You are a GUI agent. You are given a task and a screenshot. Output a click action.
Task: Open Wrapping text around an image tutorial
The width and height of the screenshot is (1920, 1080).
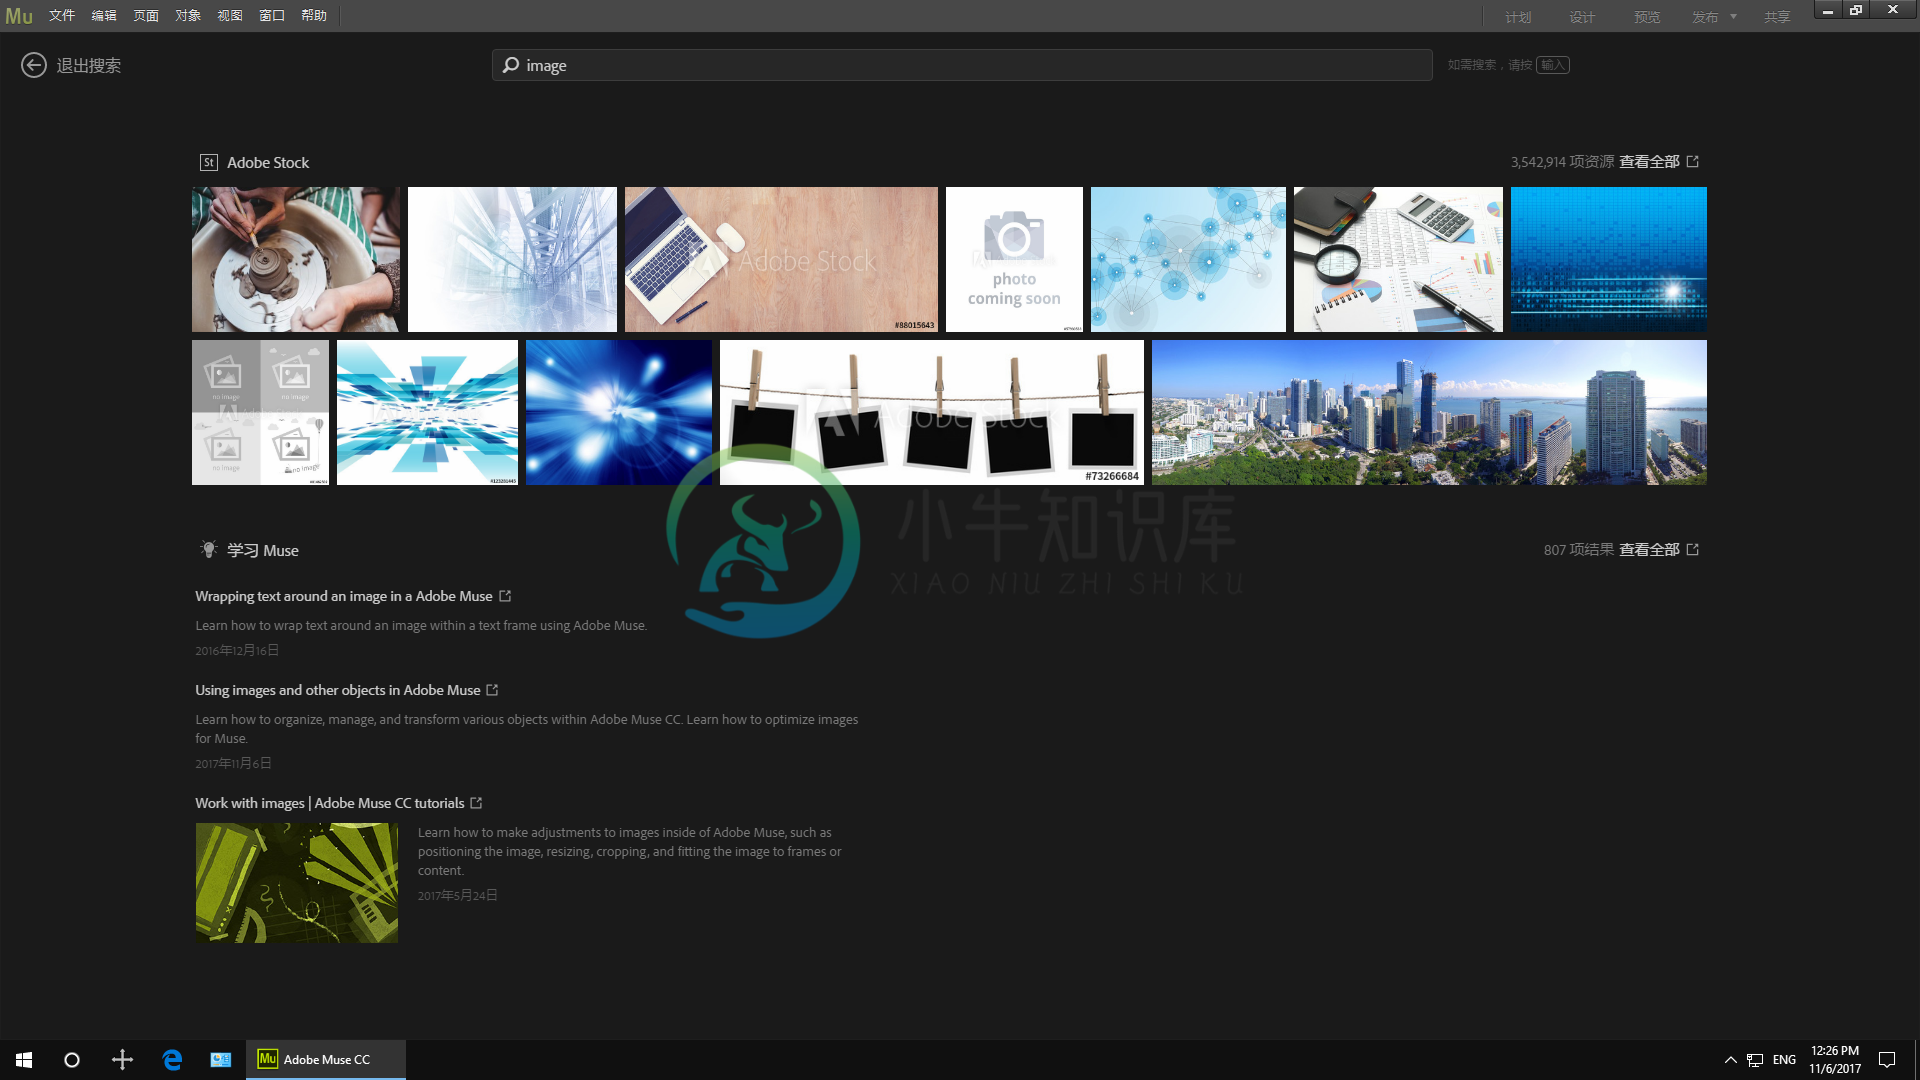(x=344, y=596)
